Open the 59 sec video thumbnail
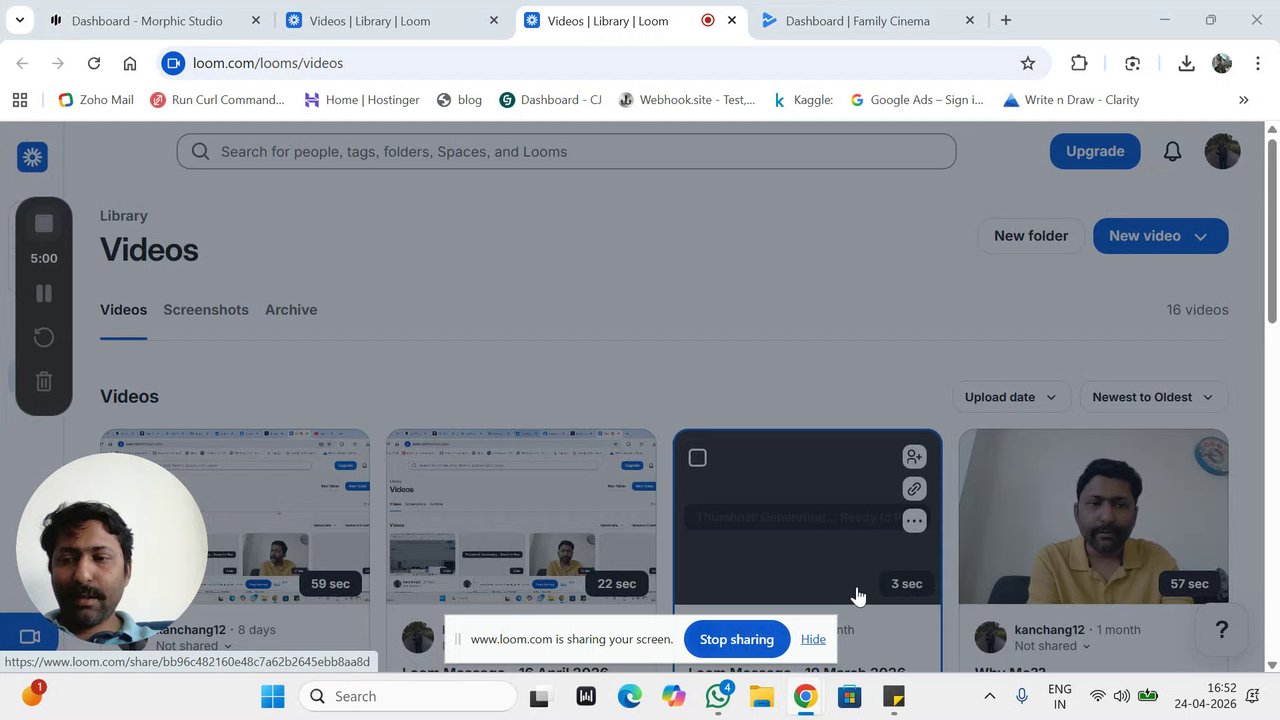This screenshot has height=720, width=1280. pos(235,517)
